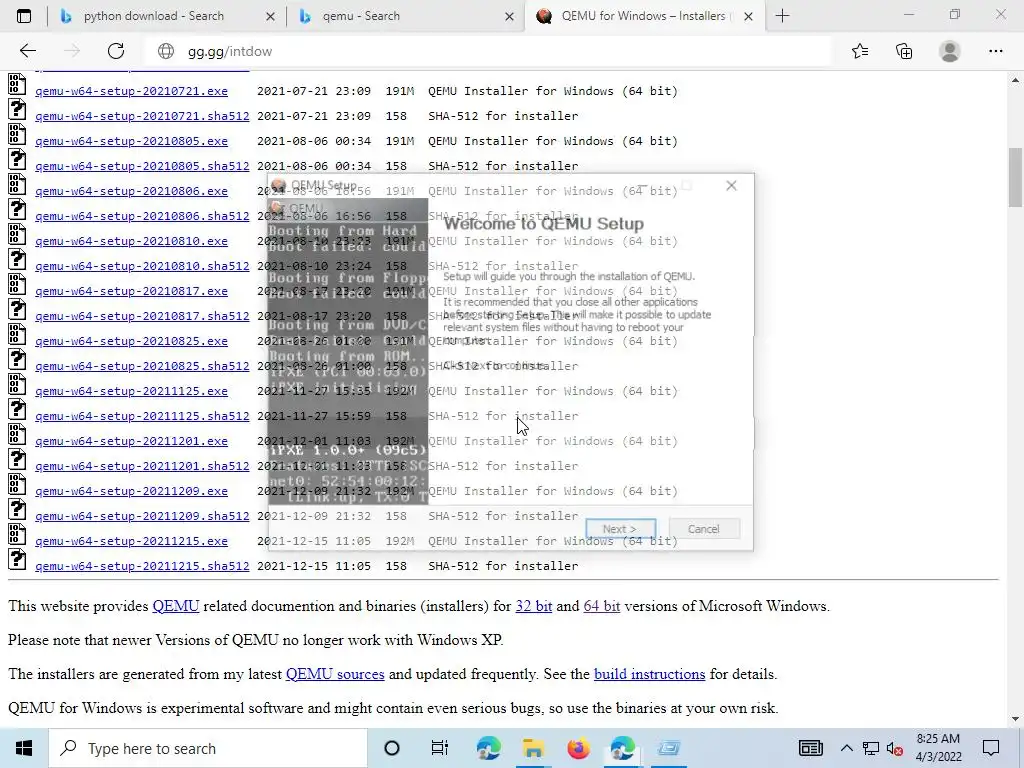Open the build instructions link
This screenshot has width=1024, height=768.
649,674
